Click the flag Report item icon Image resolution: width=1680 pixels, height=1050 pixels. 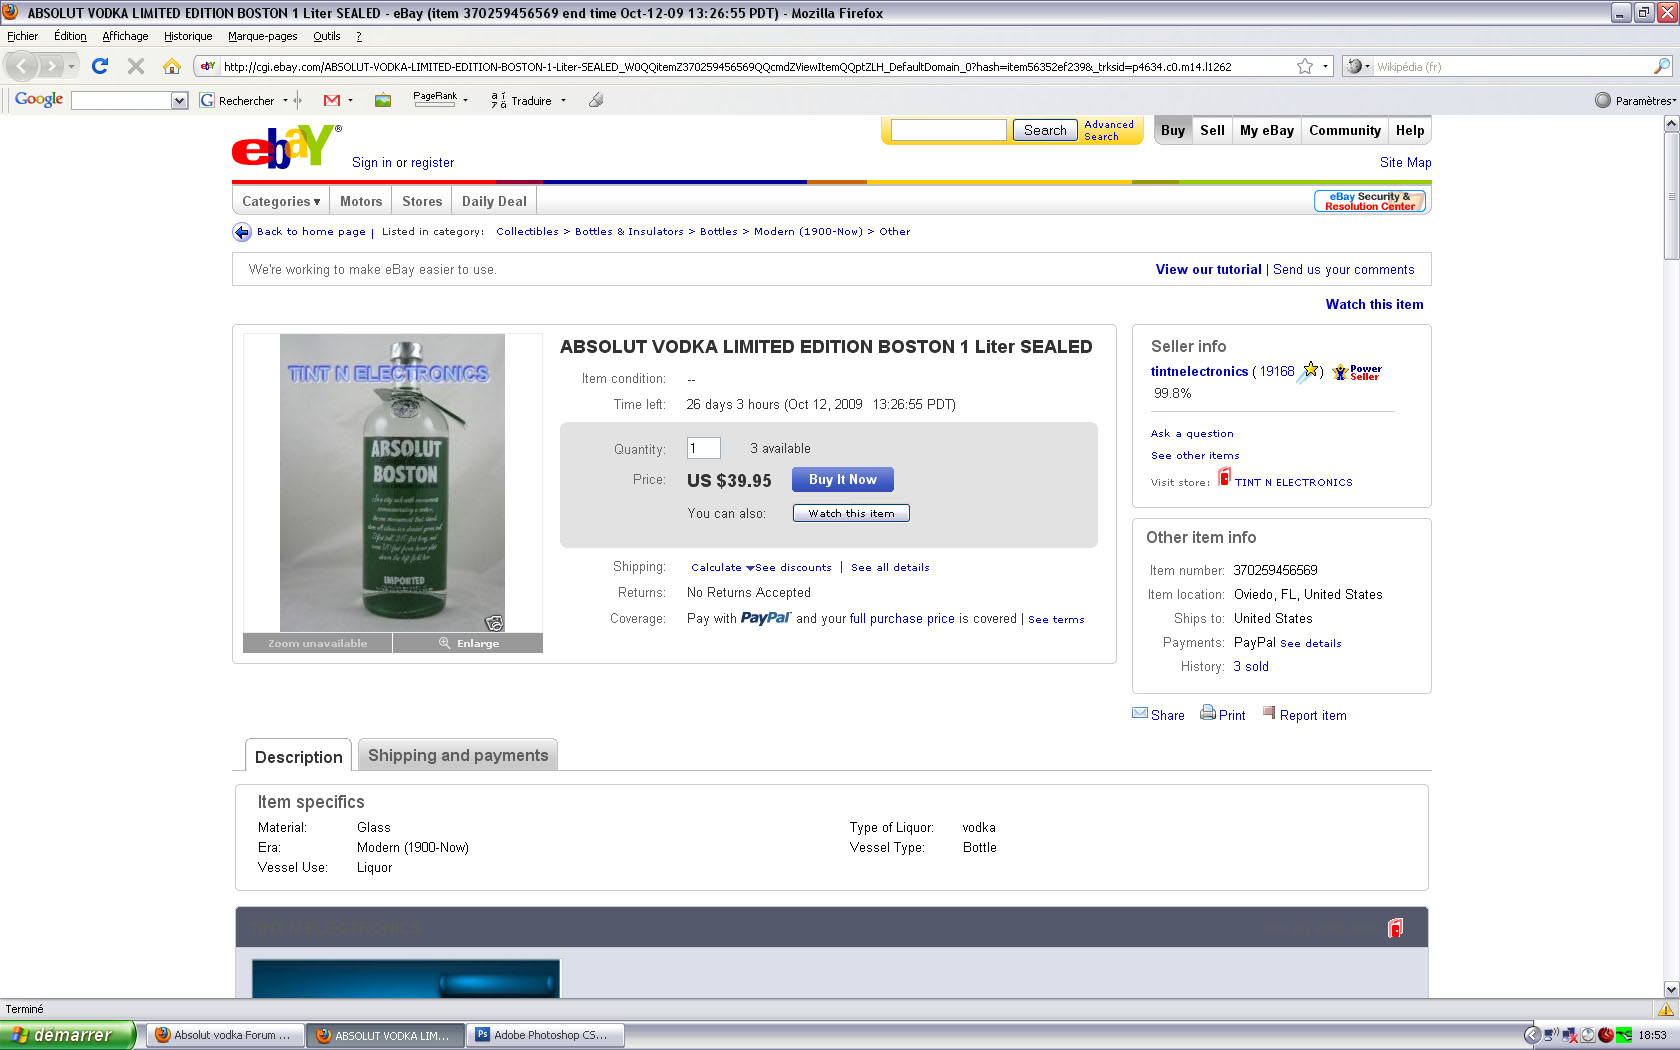[x=1269, y=713]
